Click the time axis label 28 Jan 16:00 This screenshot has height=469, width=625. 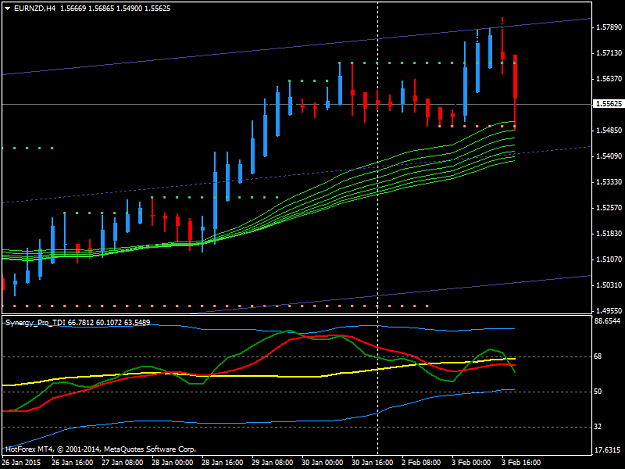pos(222,463)
